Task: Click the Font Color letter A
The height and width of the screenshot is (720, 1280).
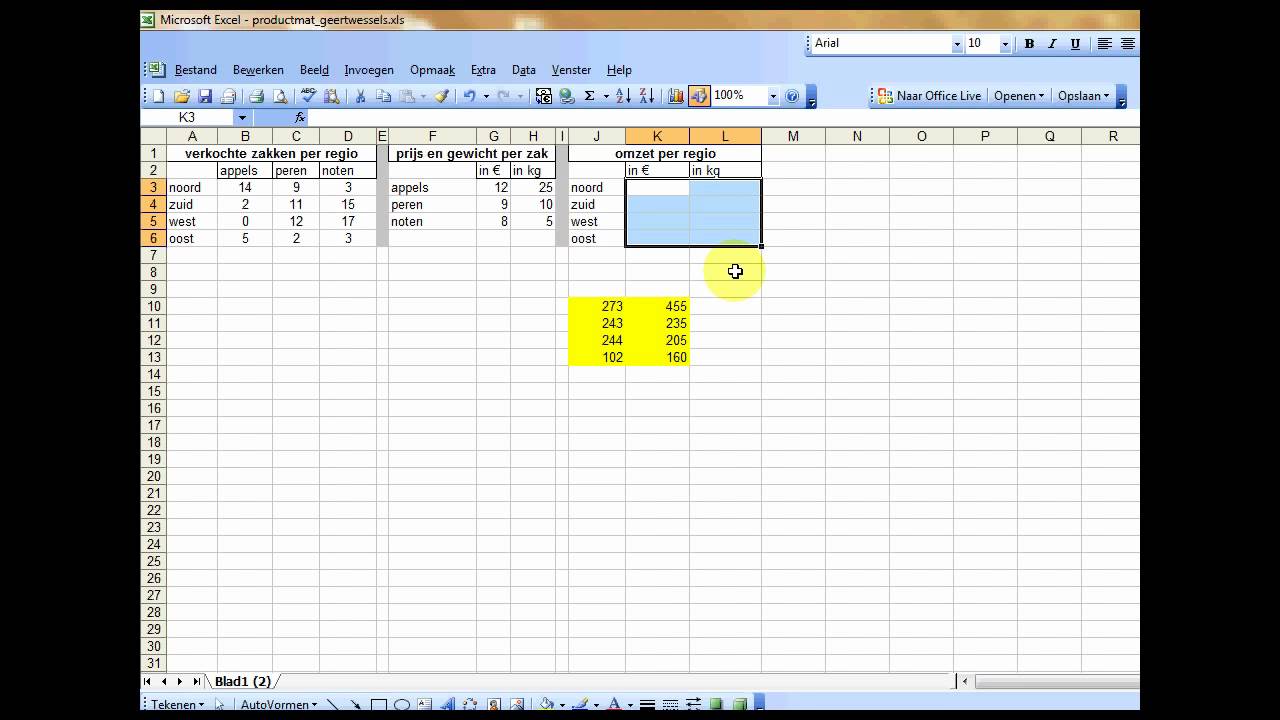Action: (614, 705)
